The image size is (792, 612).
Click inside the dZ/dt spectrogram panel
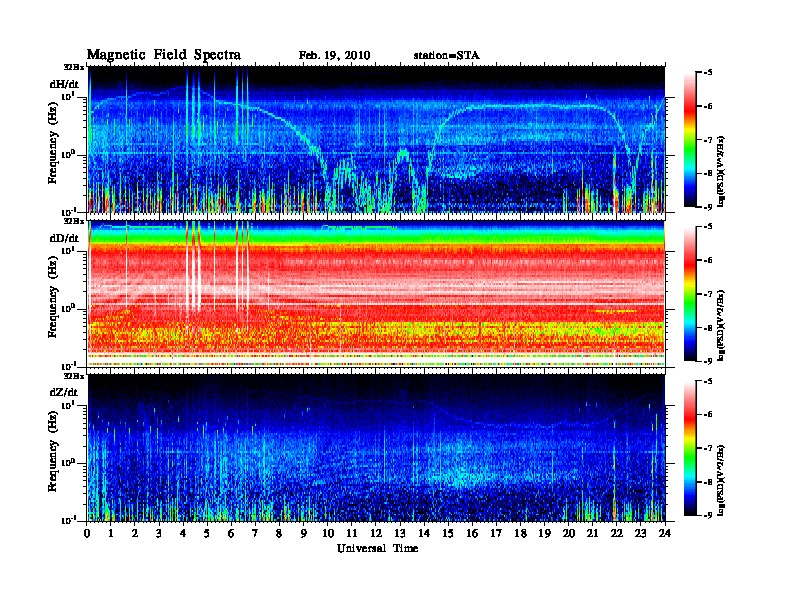pyautogui.click(x=376, y=447)
